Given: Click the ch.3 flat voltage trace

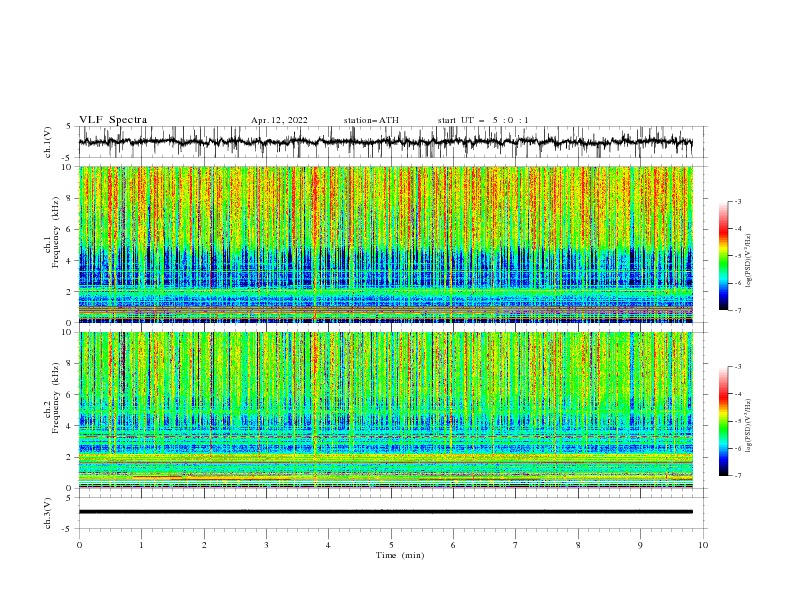Looking at the screenshot, I should point(386,512).
